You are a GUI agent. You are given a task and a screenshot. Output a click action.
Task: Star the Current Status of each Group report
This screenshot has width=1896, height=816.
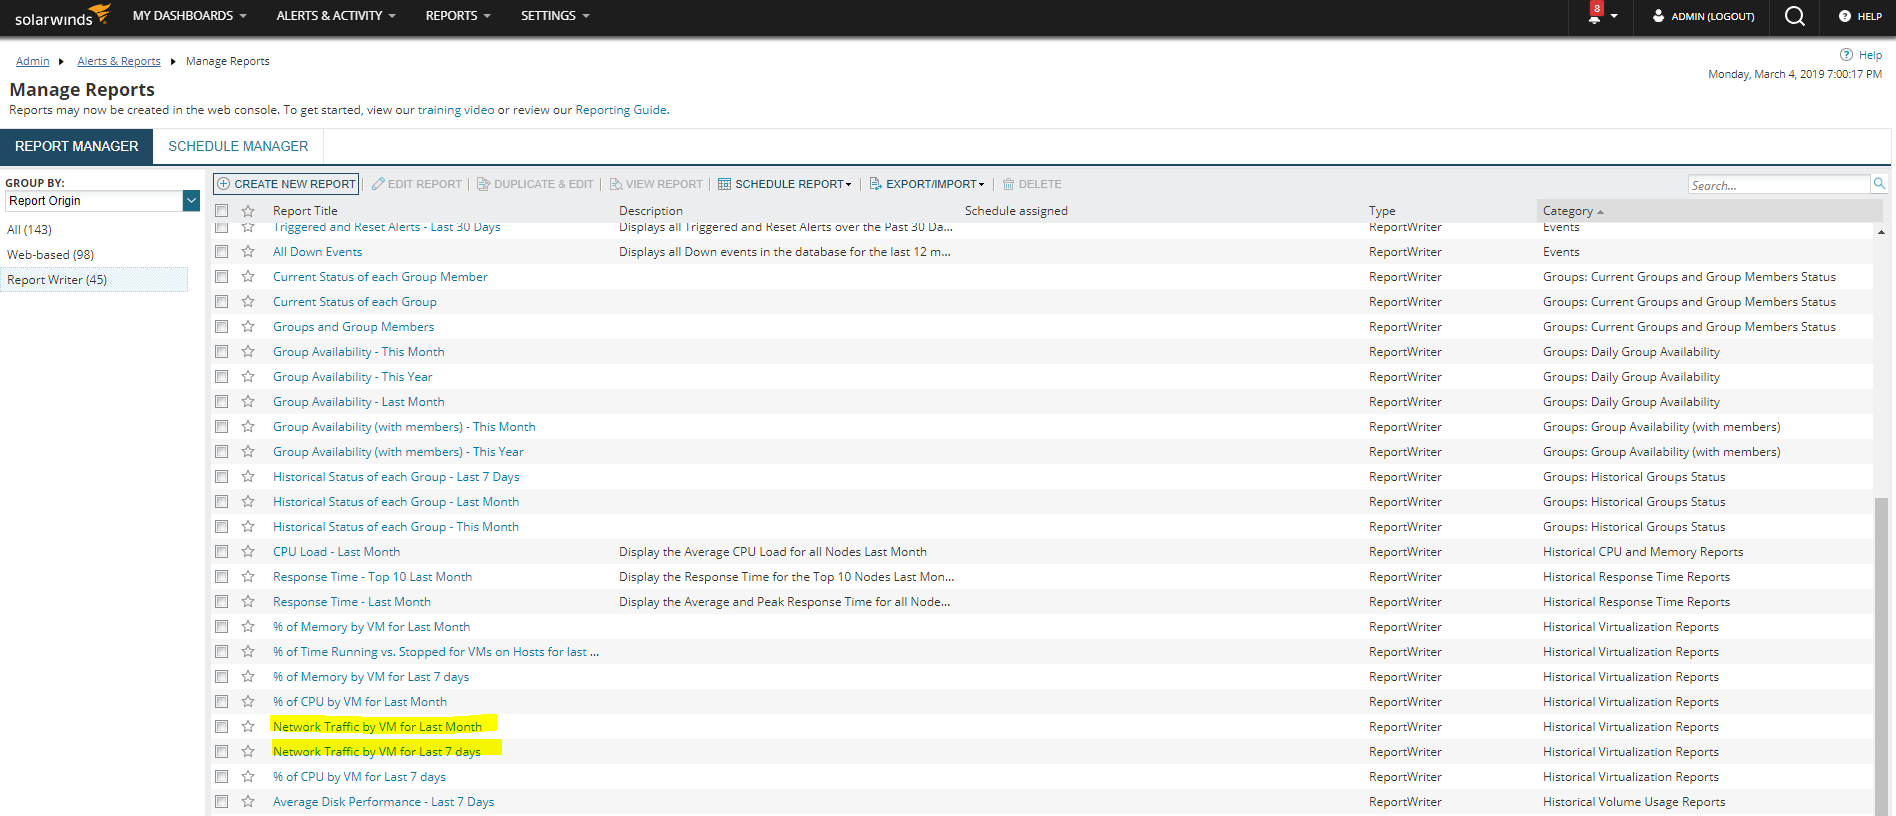pyautogui.click(x=248, y=302)
